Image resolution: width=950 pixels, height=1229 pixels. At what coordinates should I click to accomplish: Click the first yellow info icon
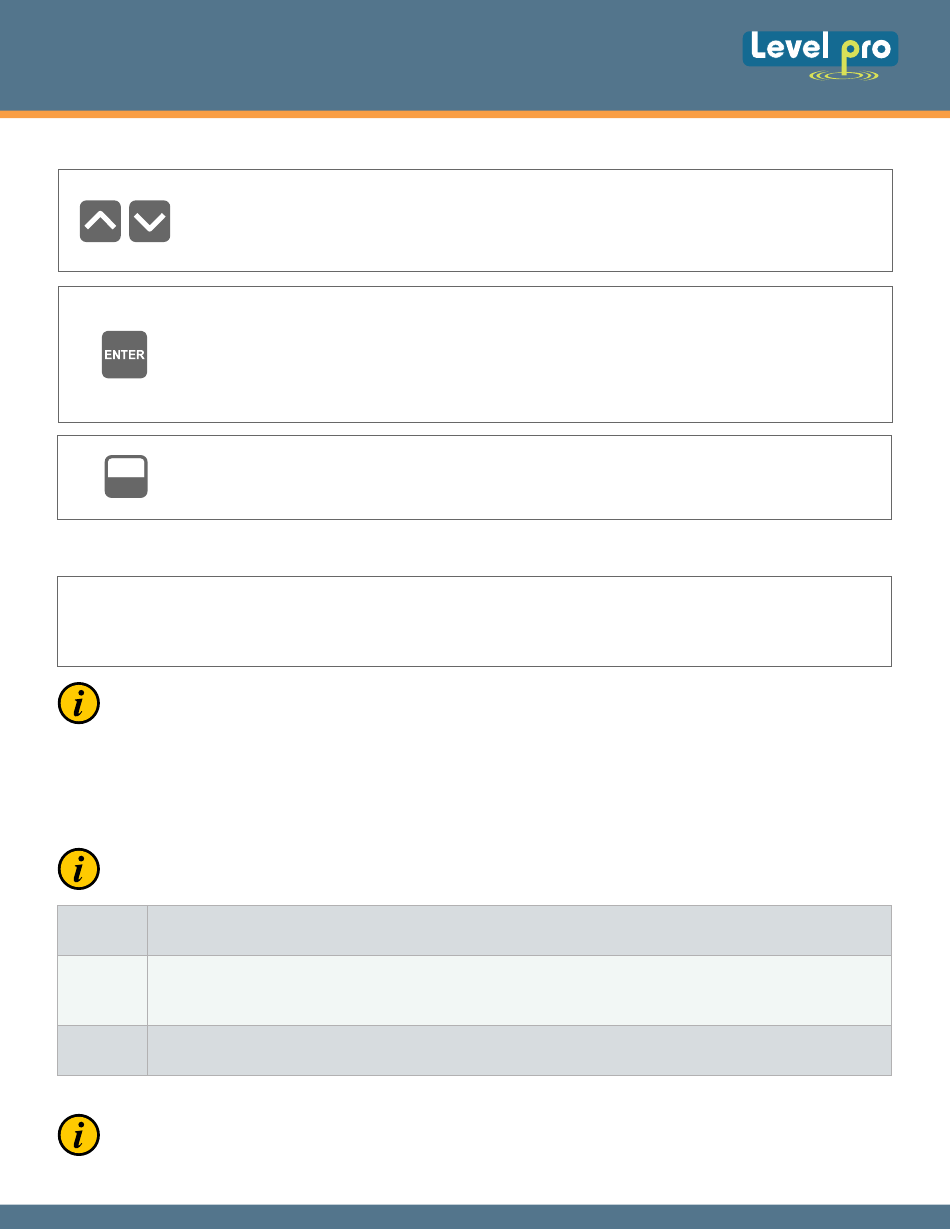pos(80,704)
